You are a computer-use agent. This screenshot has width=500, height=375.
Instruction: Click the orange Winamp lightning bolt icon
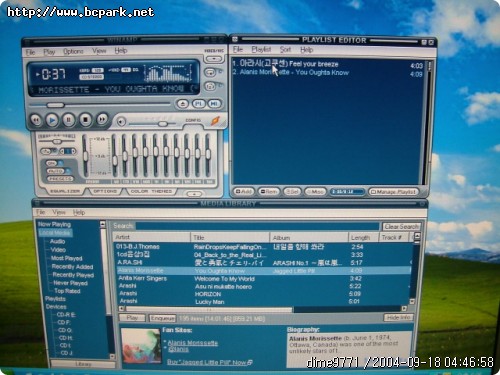point(216,121)
